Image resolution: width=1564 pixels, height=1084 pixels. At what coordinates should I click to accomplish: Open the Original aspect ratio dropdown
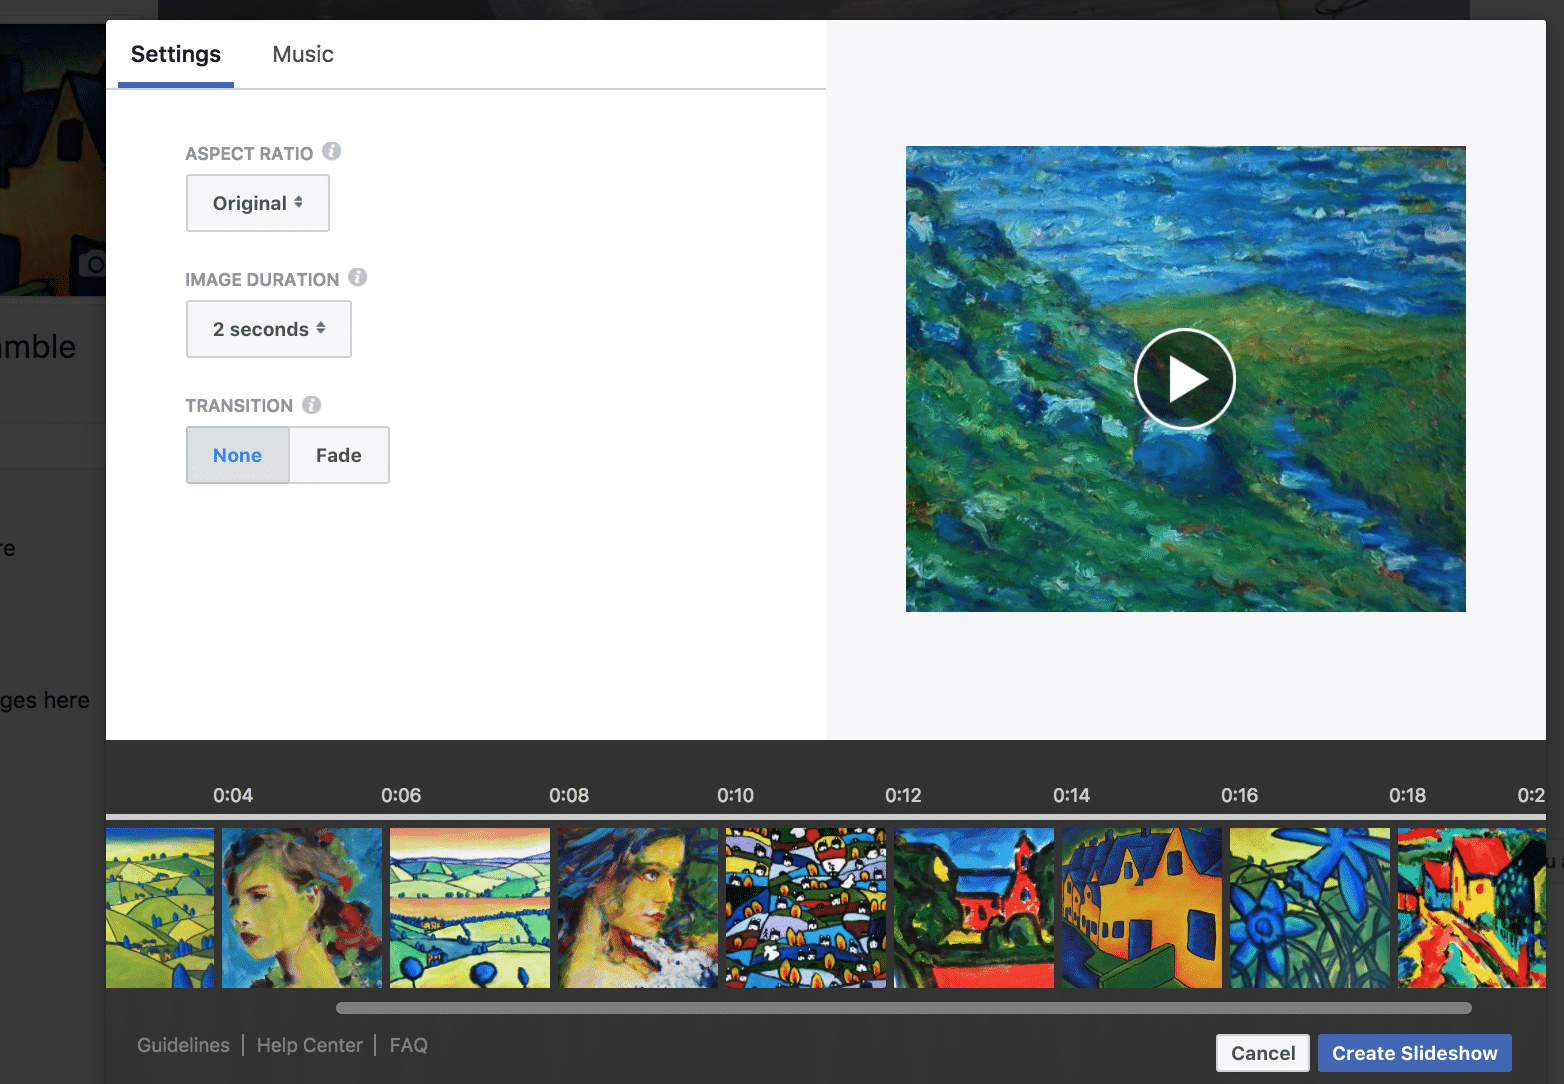click(x=258, y=203)
